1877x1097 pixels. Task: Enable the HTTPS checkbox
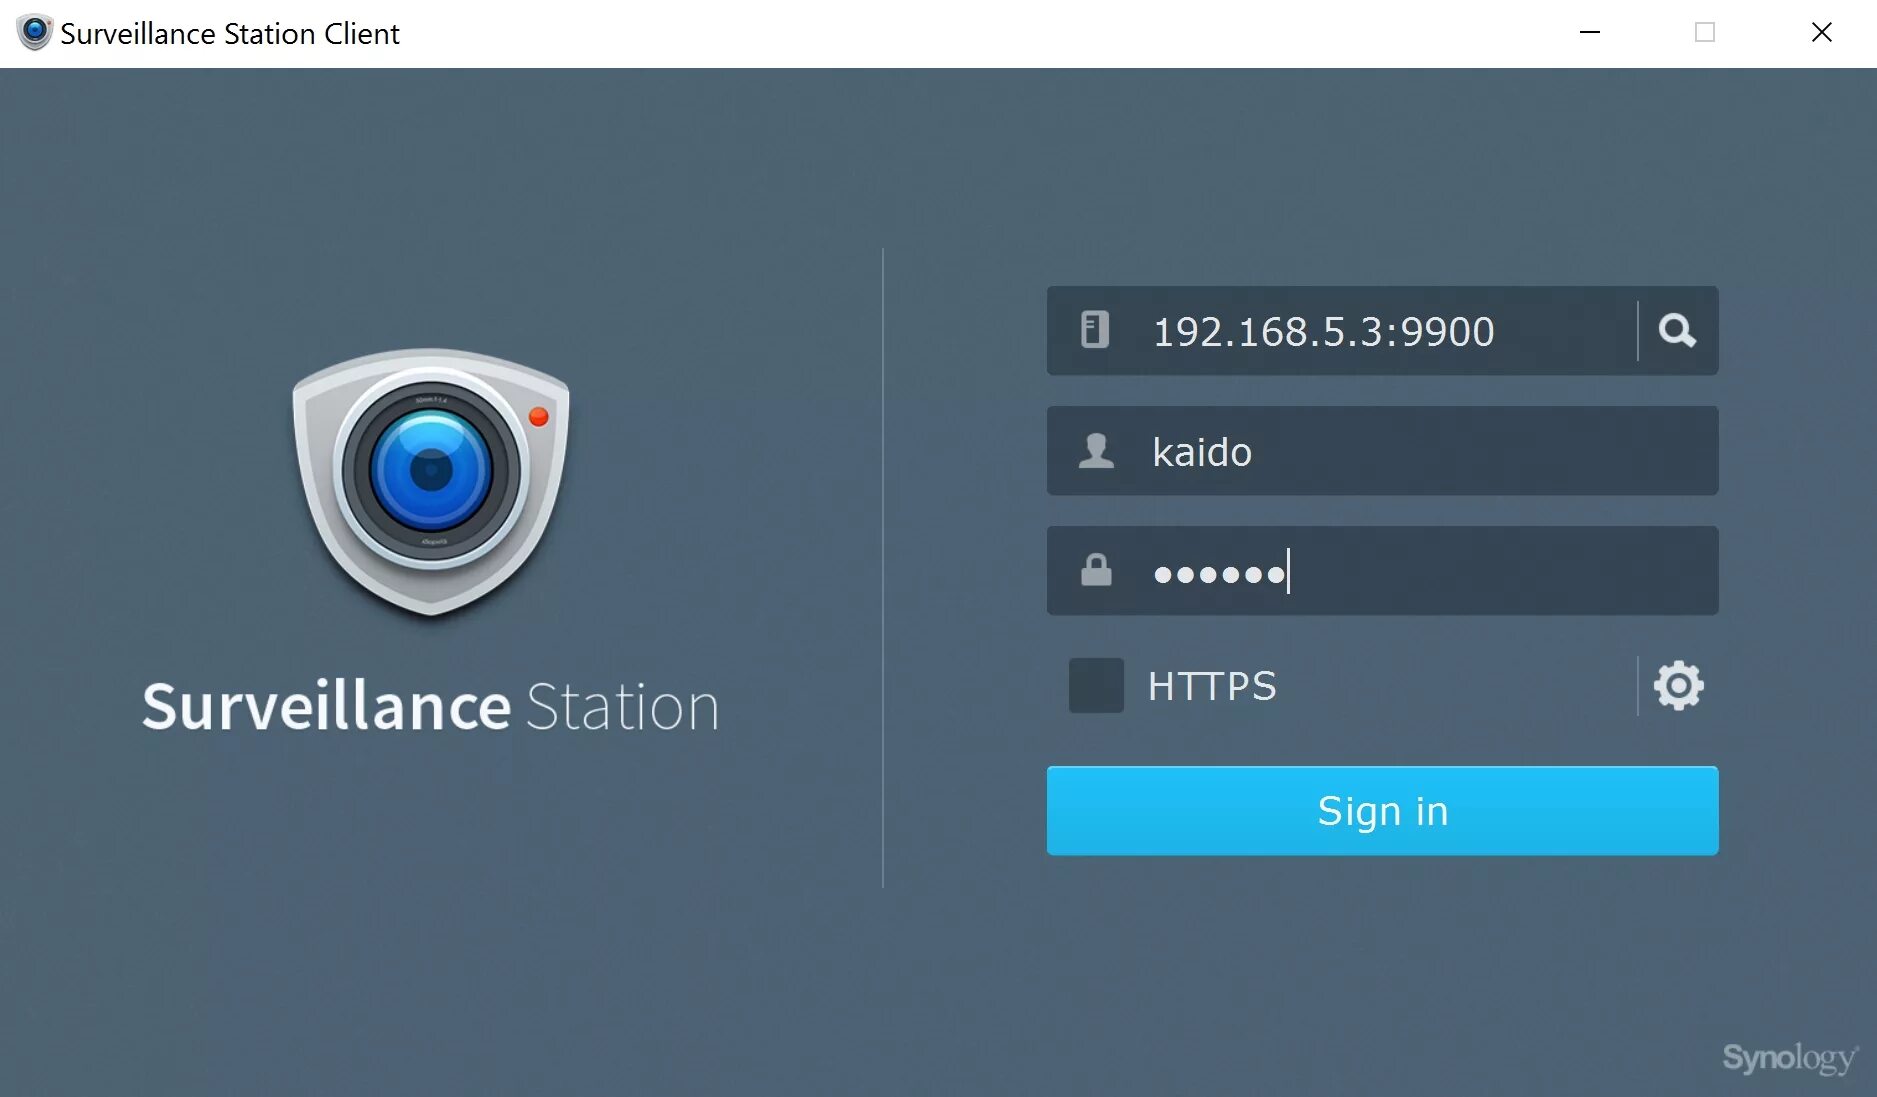[x=1096, y=686]
